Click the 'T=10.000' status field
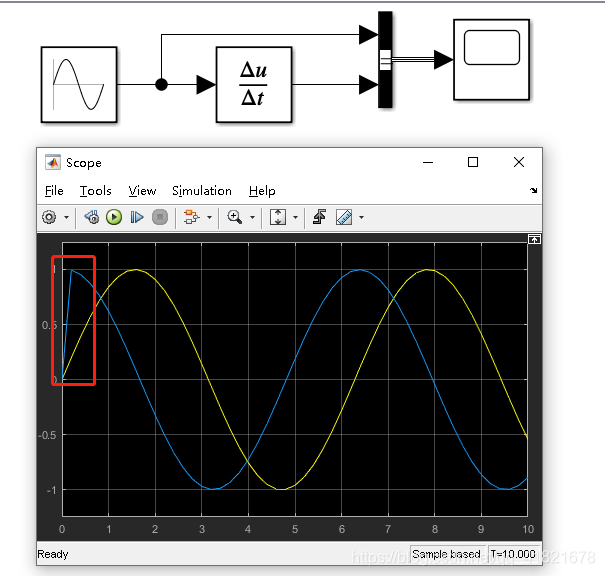Image resolution: width=605 pixels, height=576 pixels. click(513, 554)
